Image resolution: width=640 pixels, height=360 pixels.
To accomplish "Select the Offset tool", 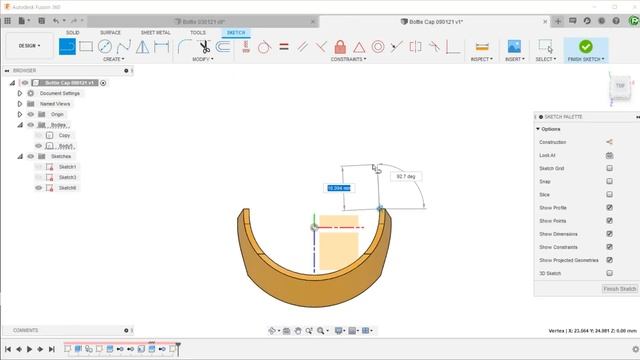I will (x=223, y=47).
